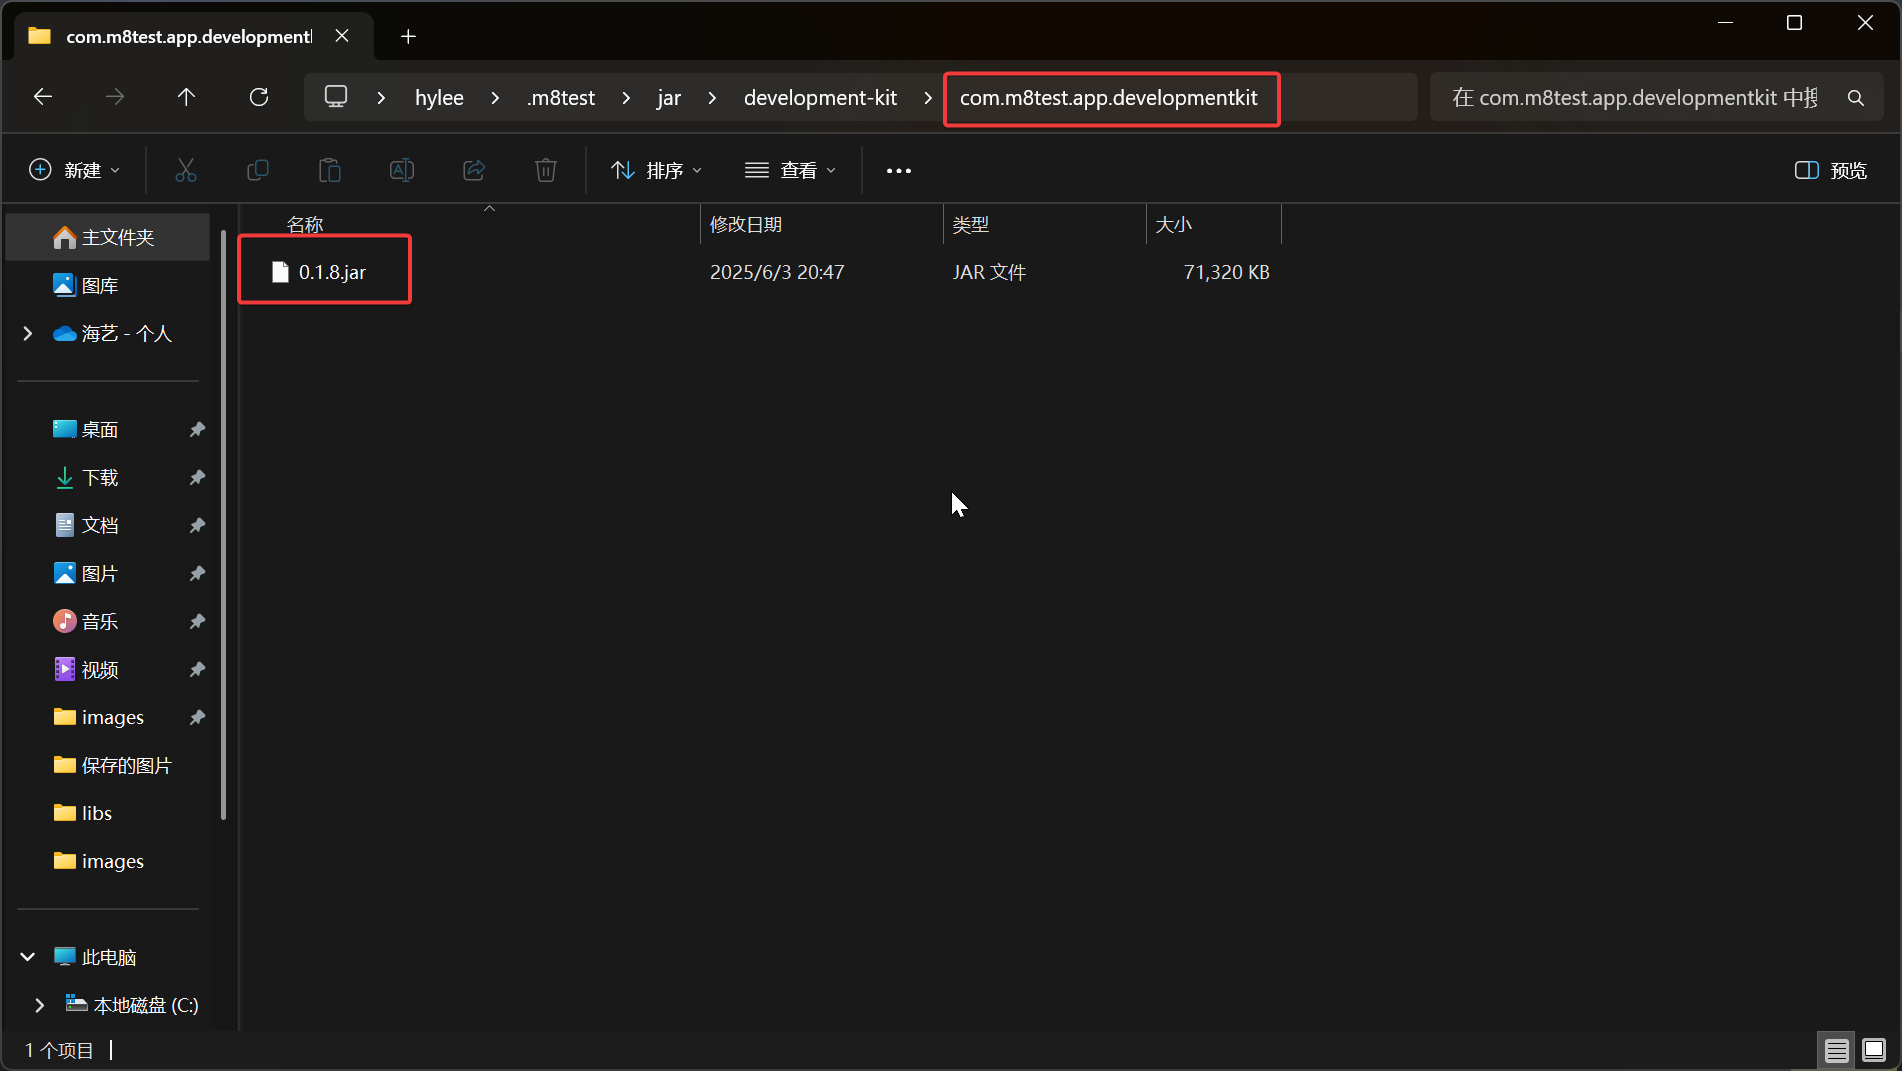This screenshot has height=1071, width=1902.
Task: Go up one folder level
Action: click(x=186, y=97)
